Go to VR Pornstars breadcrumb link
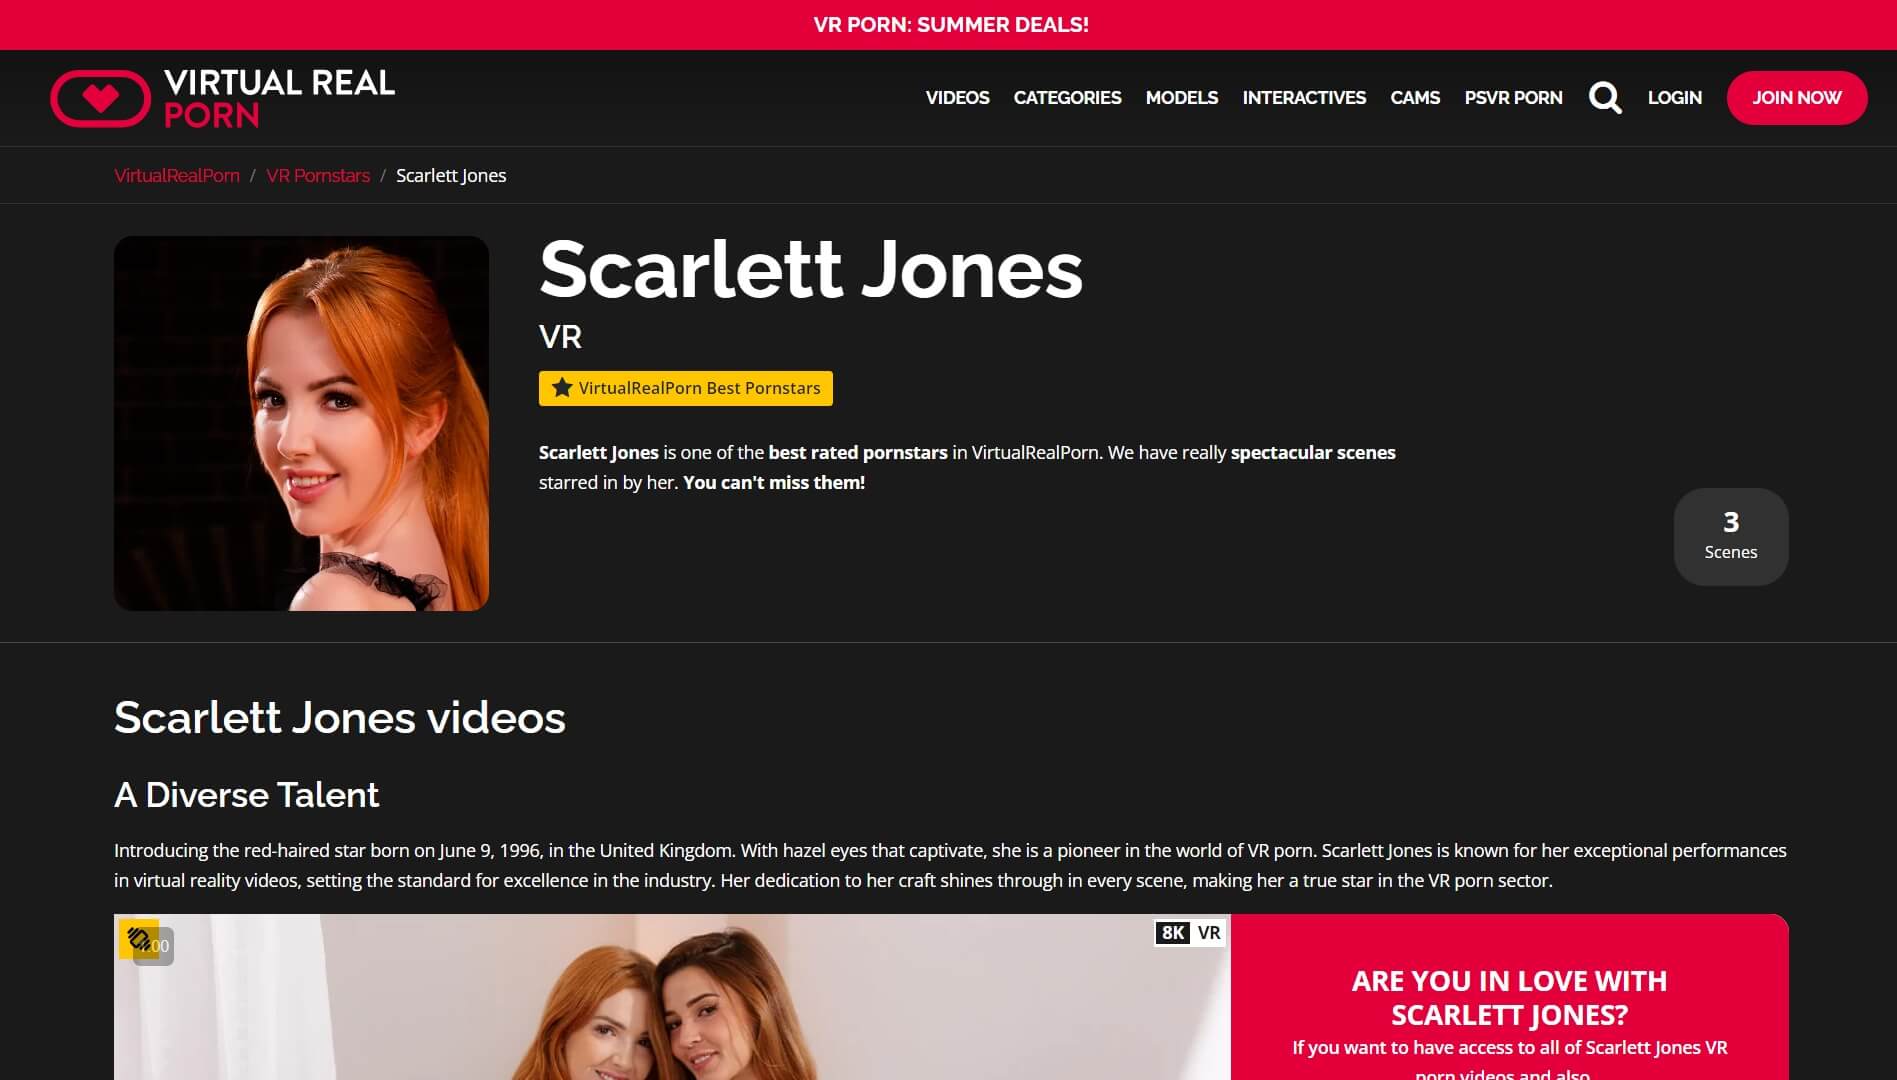This screenshot has height=1080, width=1897. click(x=318, y=176)
